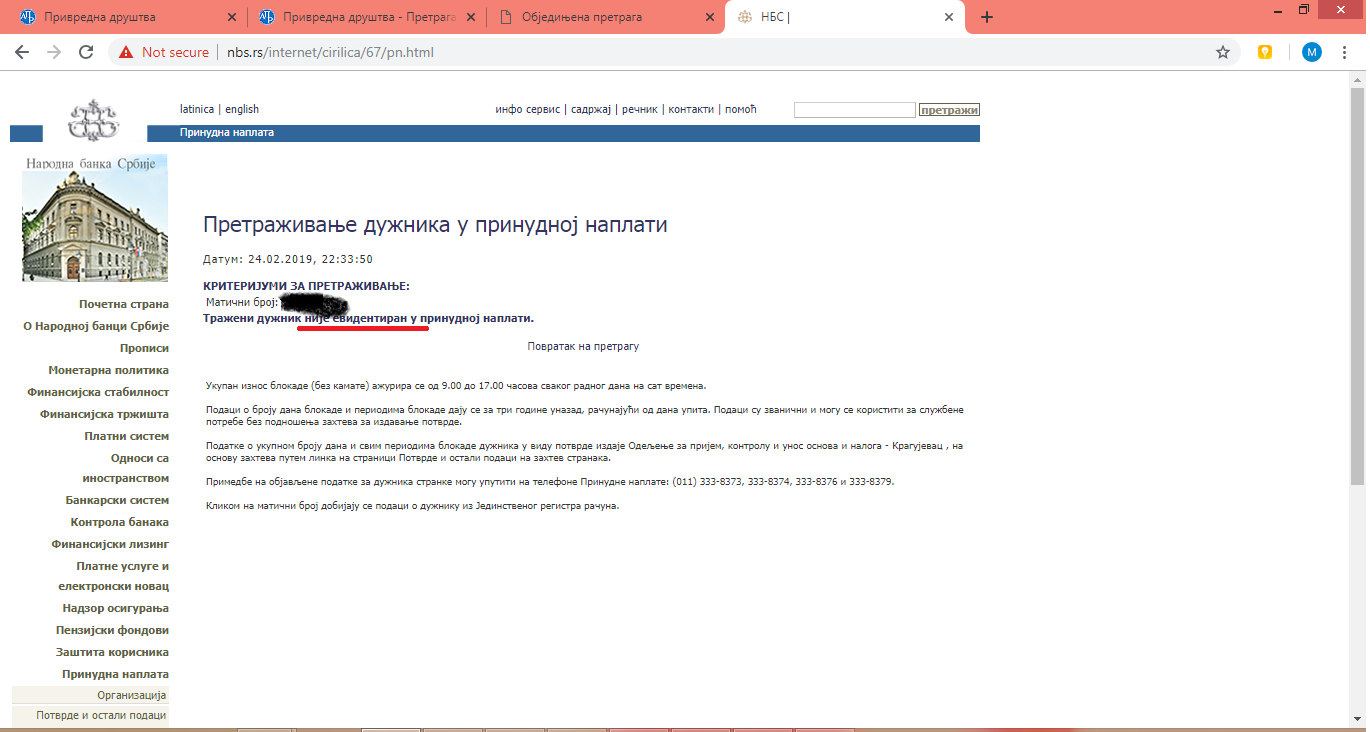Open the Chrome profile avatar M
This screenshot has width=1370, height=732.
1312,52
